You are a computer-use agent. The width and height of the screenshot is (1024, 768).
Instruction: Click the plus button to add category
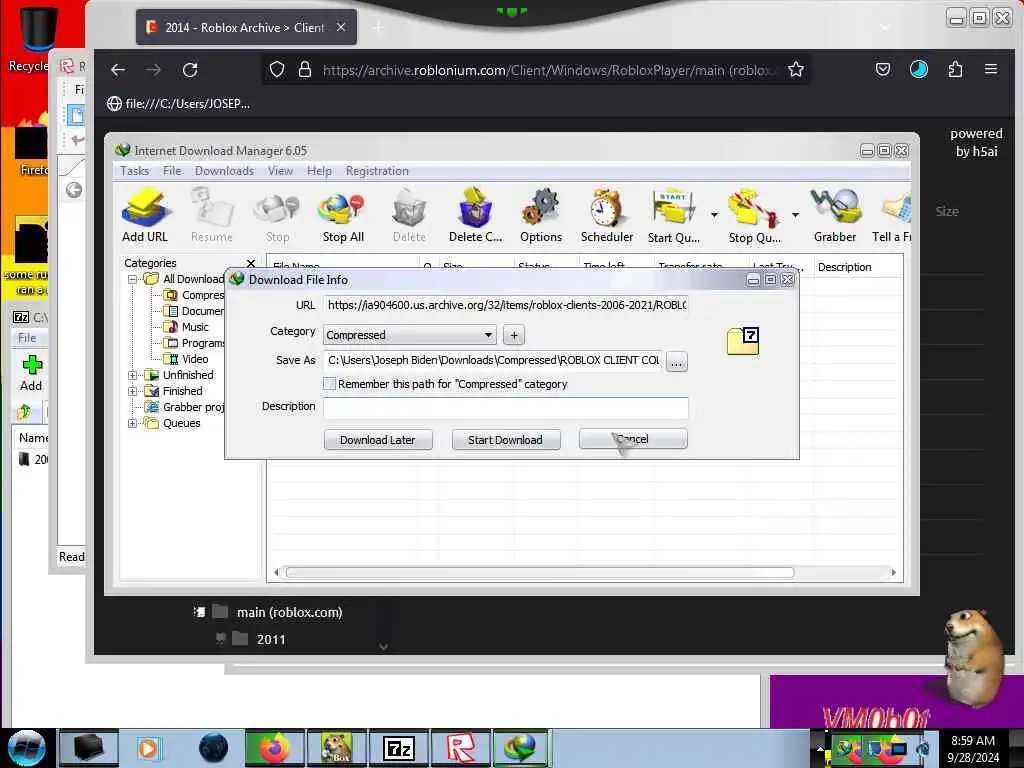tap(514, 335)
